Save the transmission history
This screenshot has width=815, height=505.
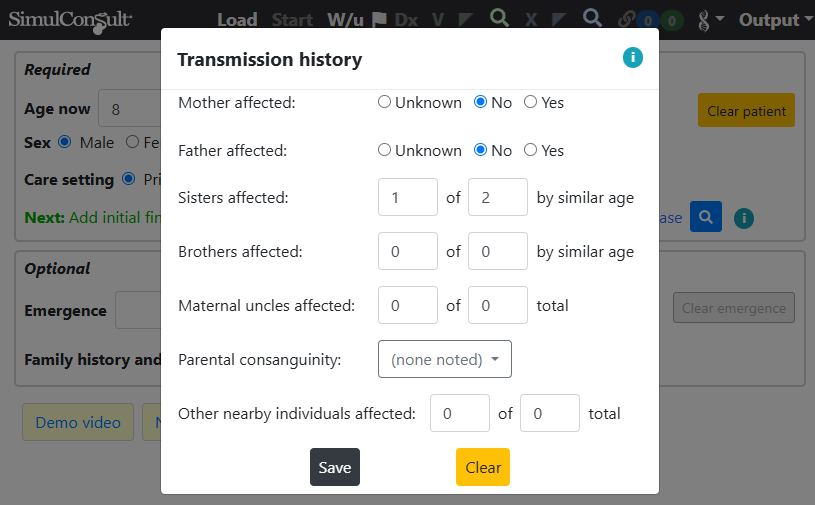335,467
